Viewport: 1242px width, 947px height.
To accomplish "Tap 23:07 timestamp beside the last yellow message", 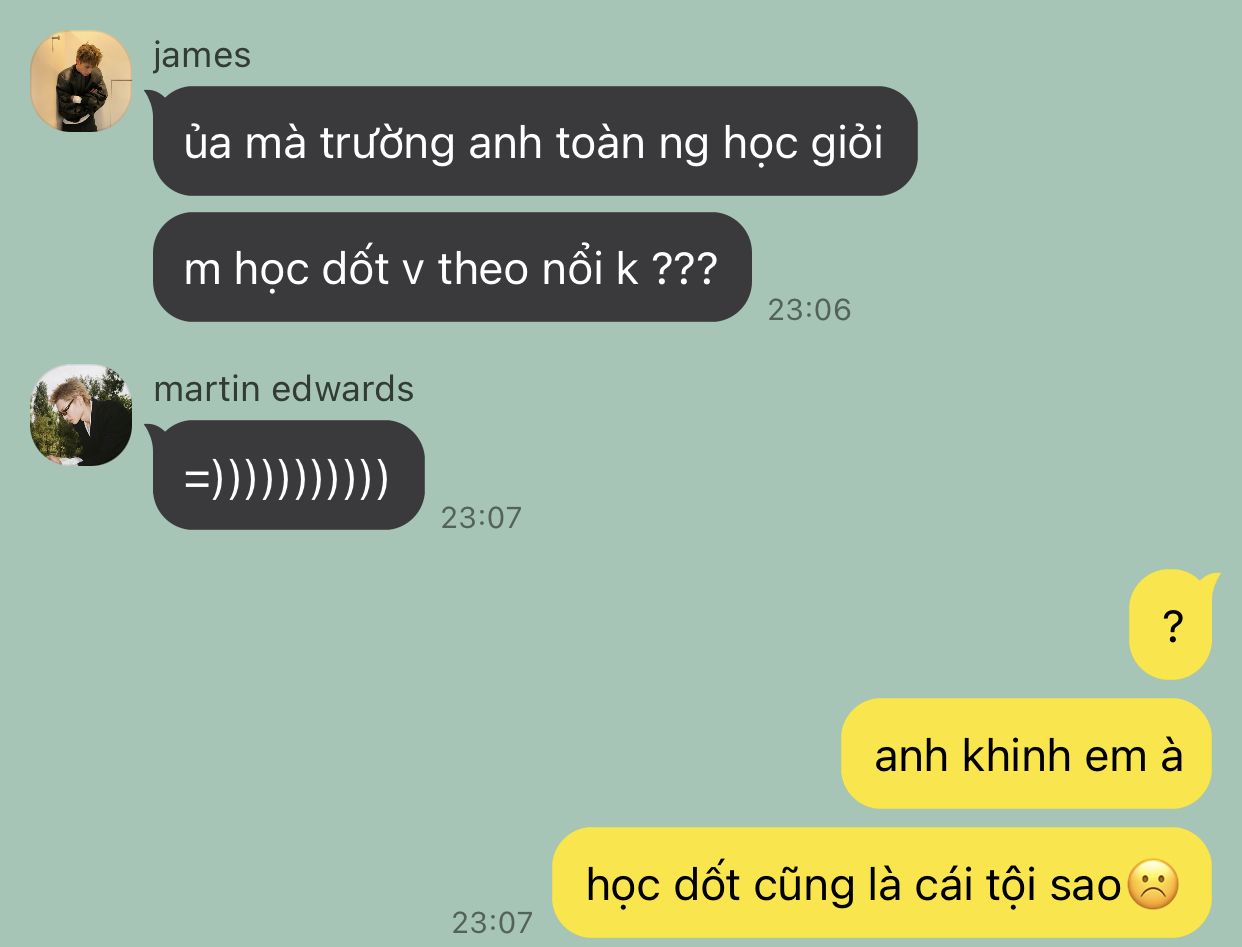I will (x=492, y=921).
